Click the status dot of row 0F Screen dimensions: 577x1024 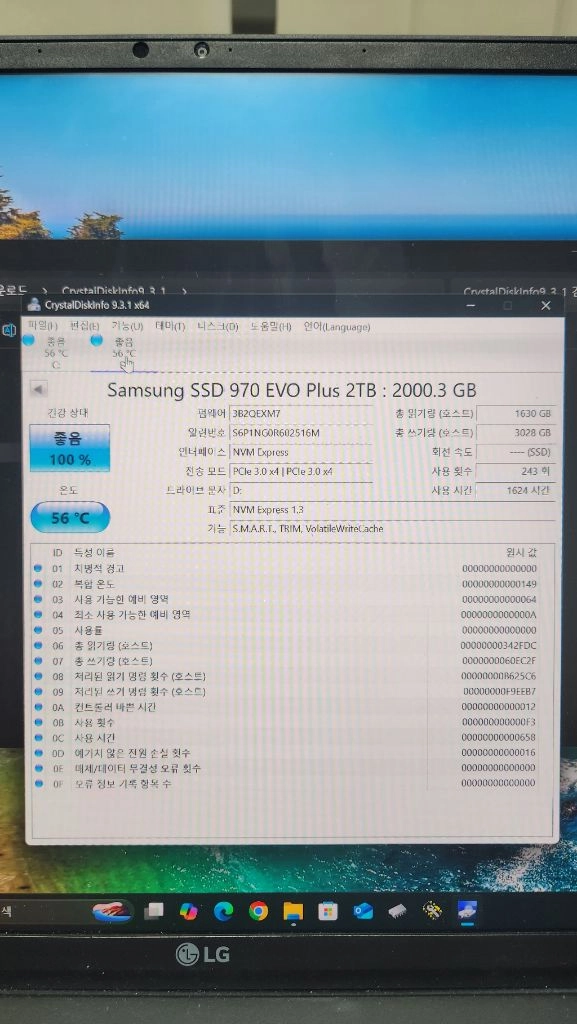pos(38,784)
